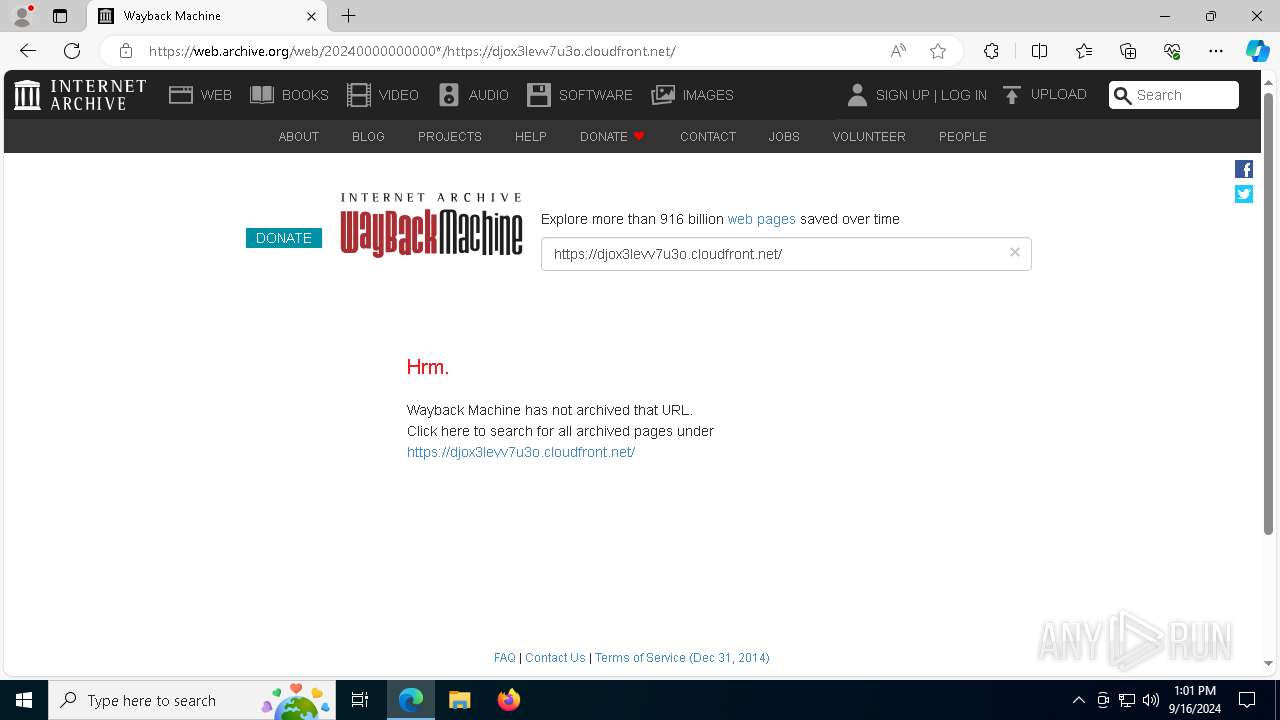1280x720 pixels.
Task: Open the notifications action center
Action: 1247,700
